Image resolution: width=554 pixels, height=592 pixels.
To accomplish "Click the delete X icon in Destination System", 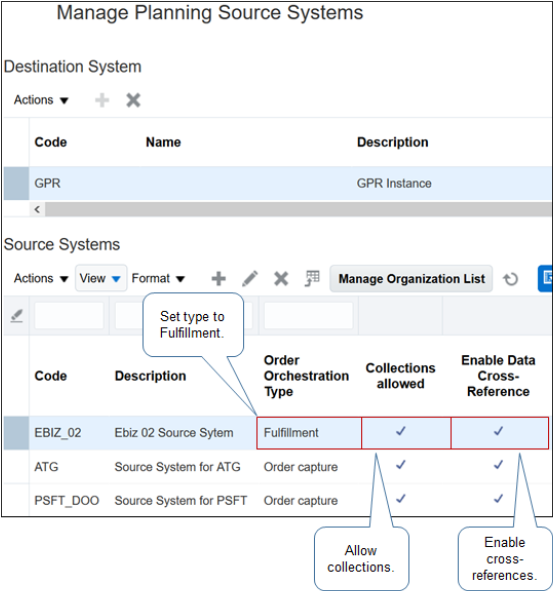I will click(133, 100).
